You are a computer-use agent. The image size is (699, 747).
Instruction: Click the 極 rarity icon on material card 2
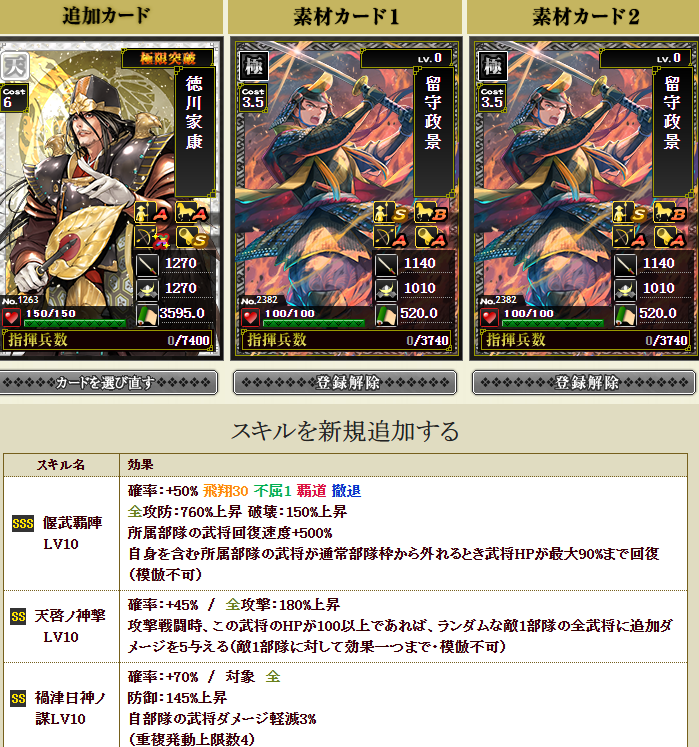click(493, 65)
